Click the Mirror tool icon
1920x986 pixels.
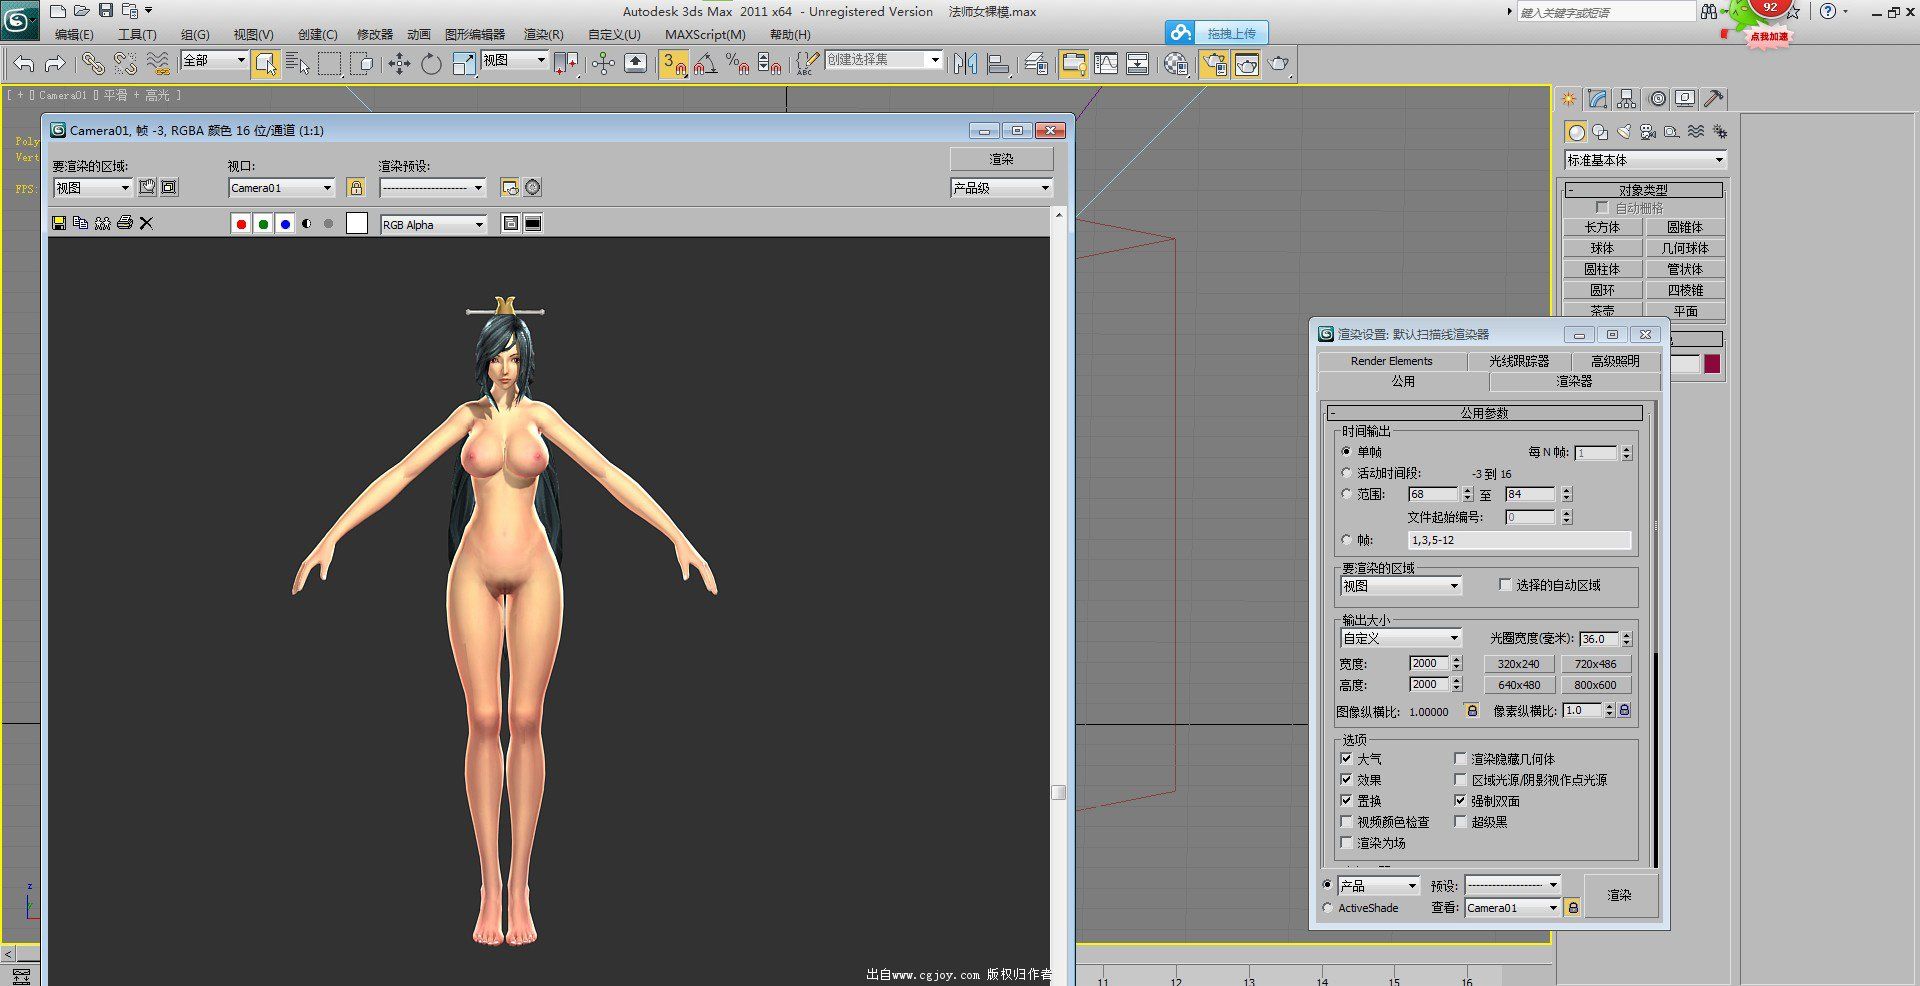pyautogui.click(x=965, y=64)
